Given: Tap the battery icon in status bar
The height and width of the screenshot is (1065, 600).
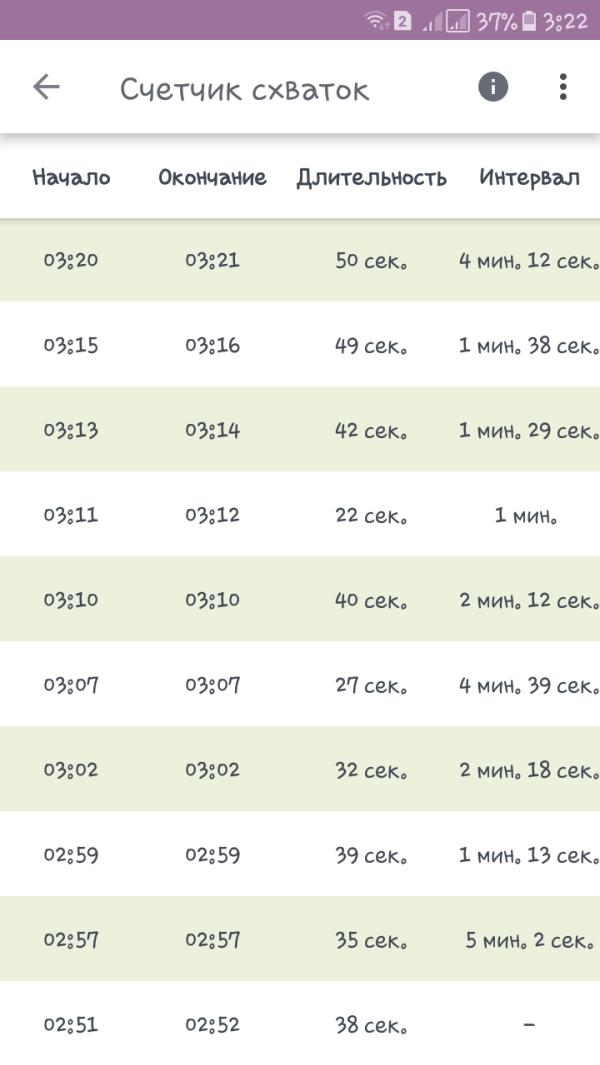Looking at the screenshot, I should (x=529, y=21).
